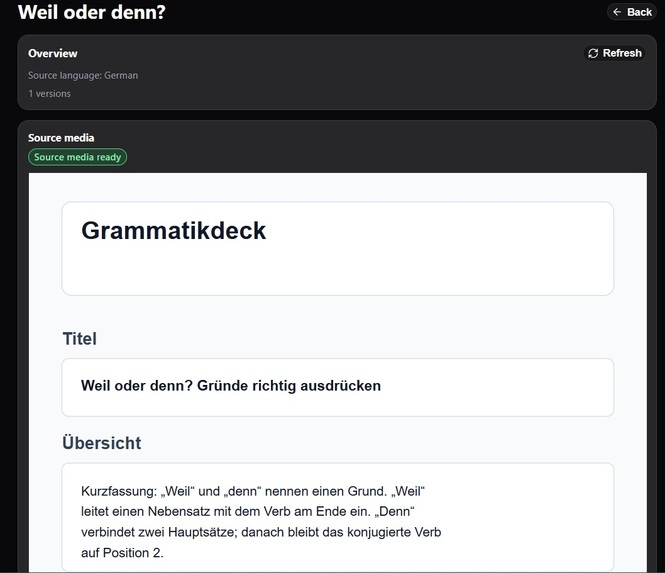The image size is (665, 573).
Task: Select the 'Weil oder denn?' page heading
Action: pyautogui.click(x=92, y=12)
